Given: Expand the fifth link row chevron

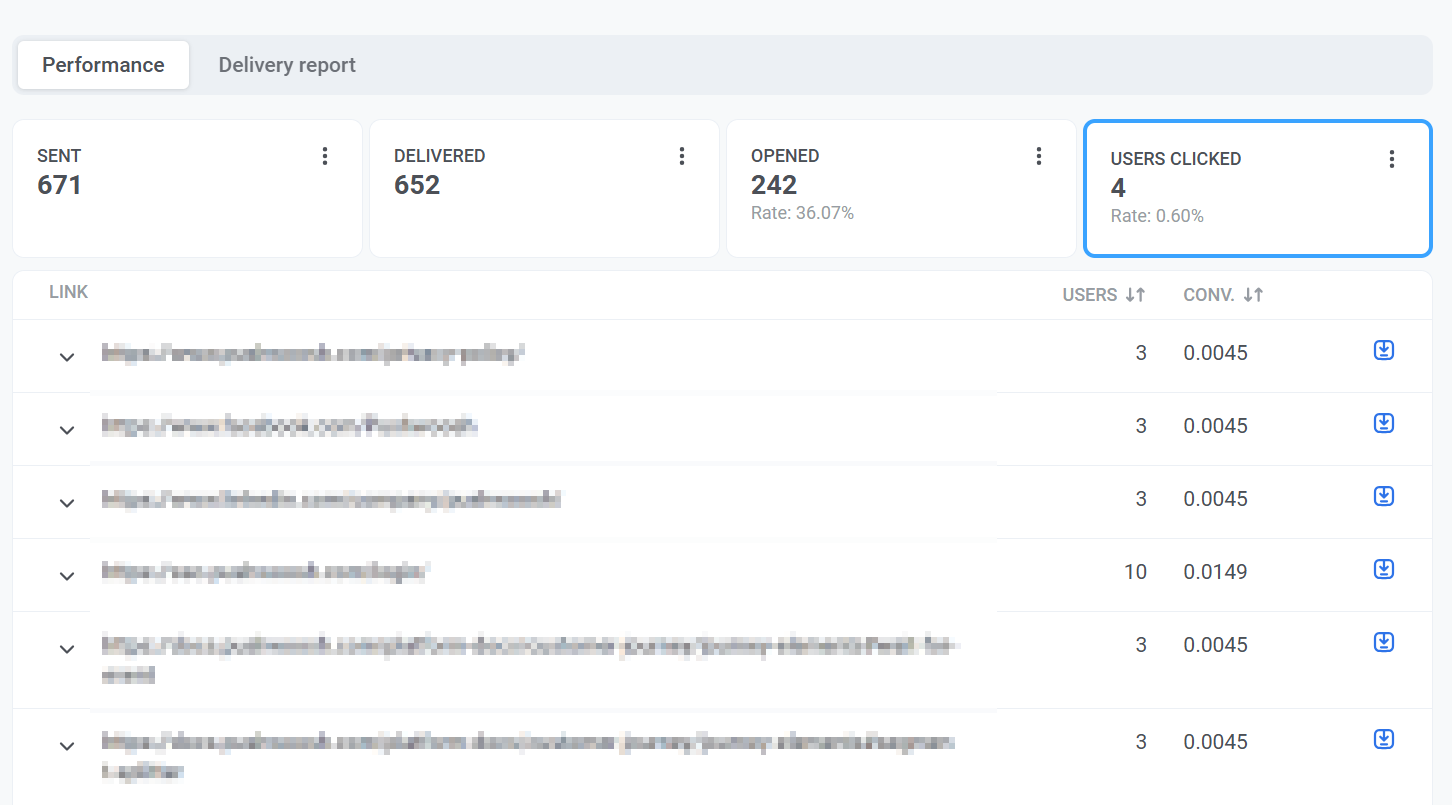Looking at the screenshot, I should (67, 649).
